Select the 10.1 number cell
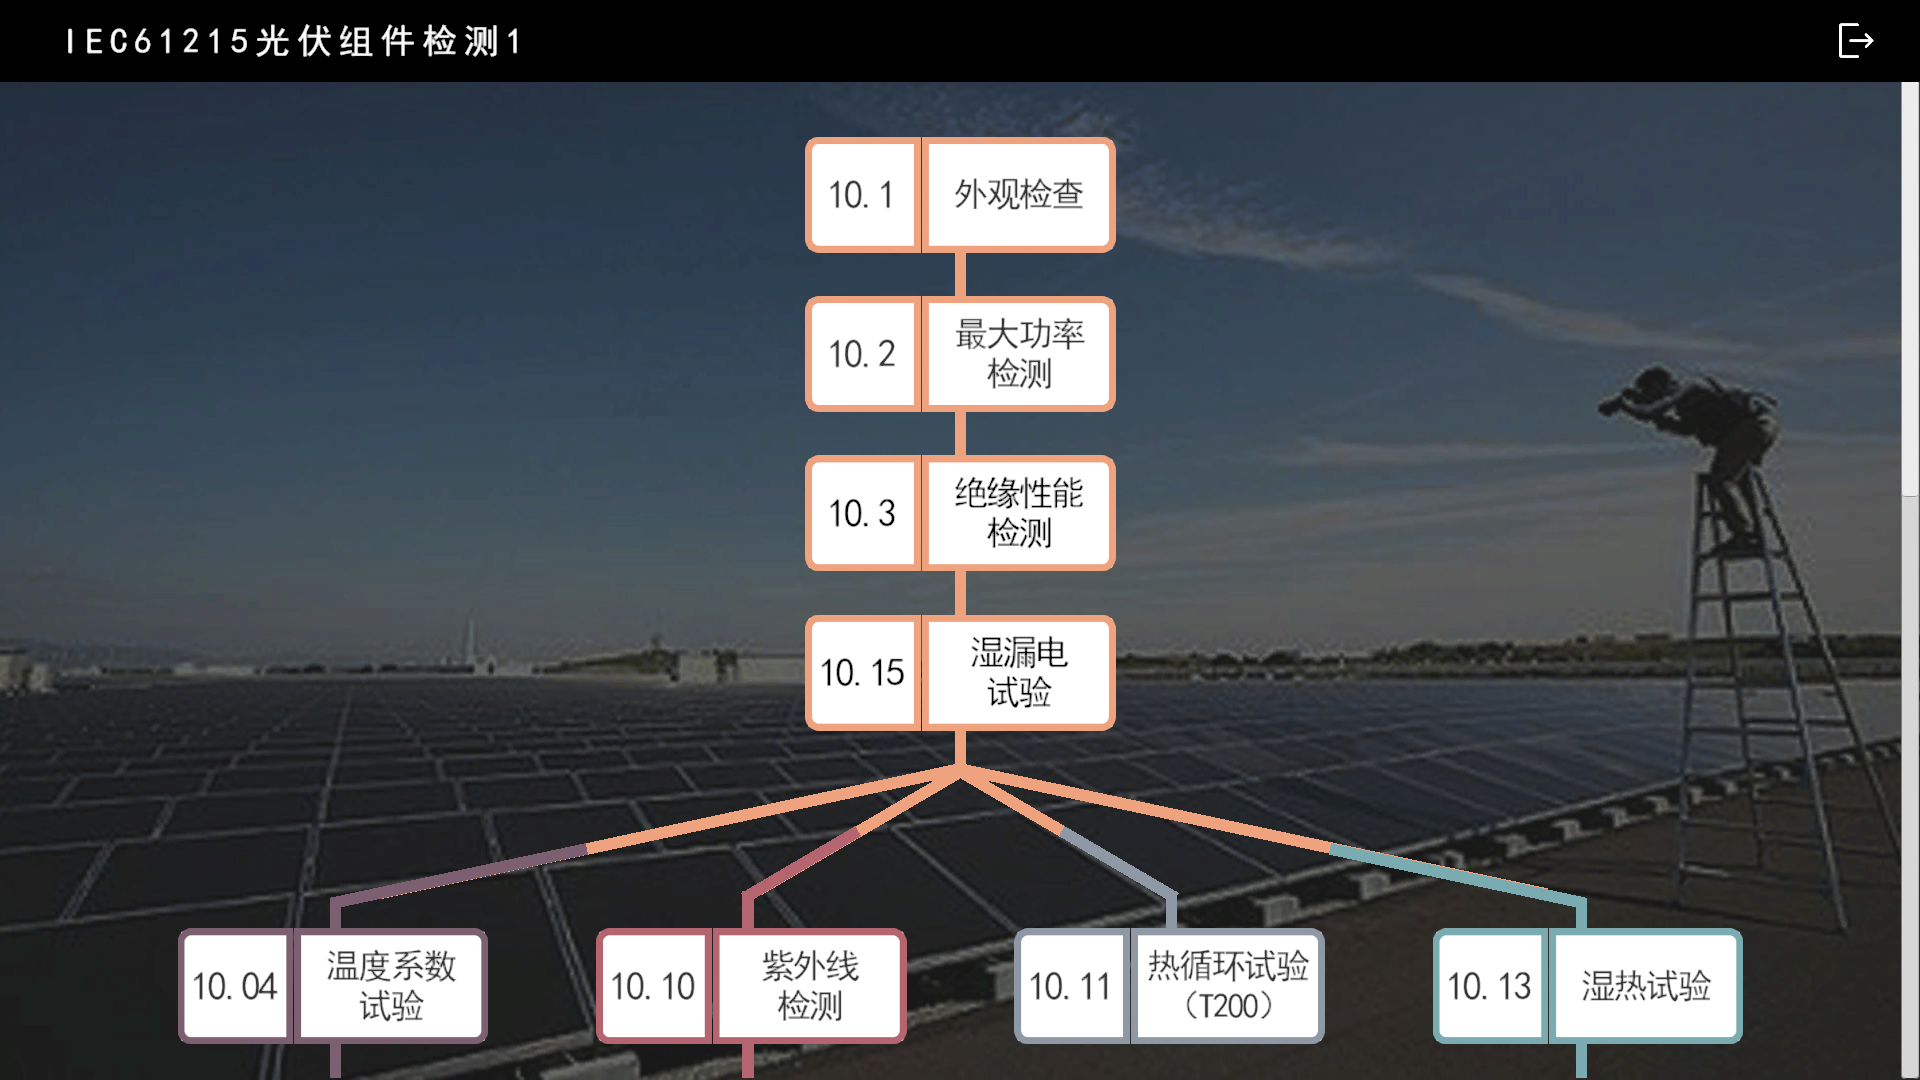Viewport: 1920px width, 1080px height. pos(862,195)
